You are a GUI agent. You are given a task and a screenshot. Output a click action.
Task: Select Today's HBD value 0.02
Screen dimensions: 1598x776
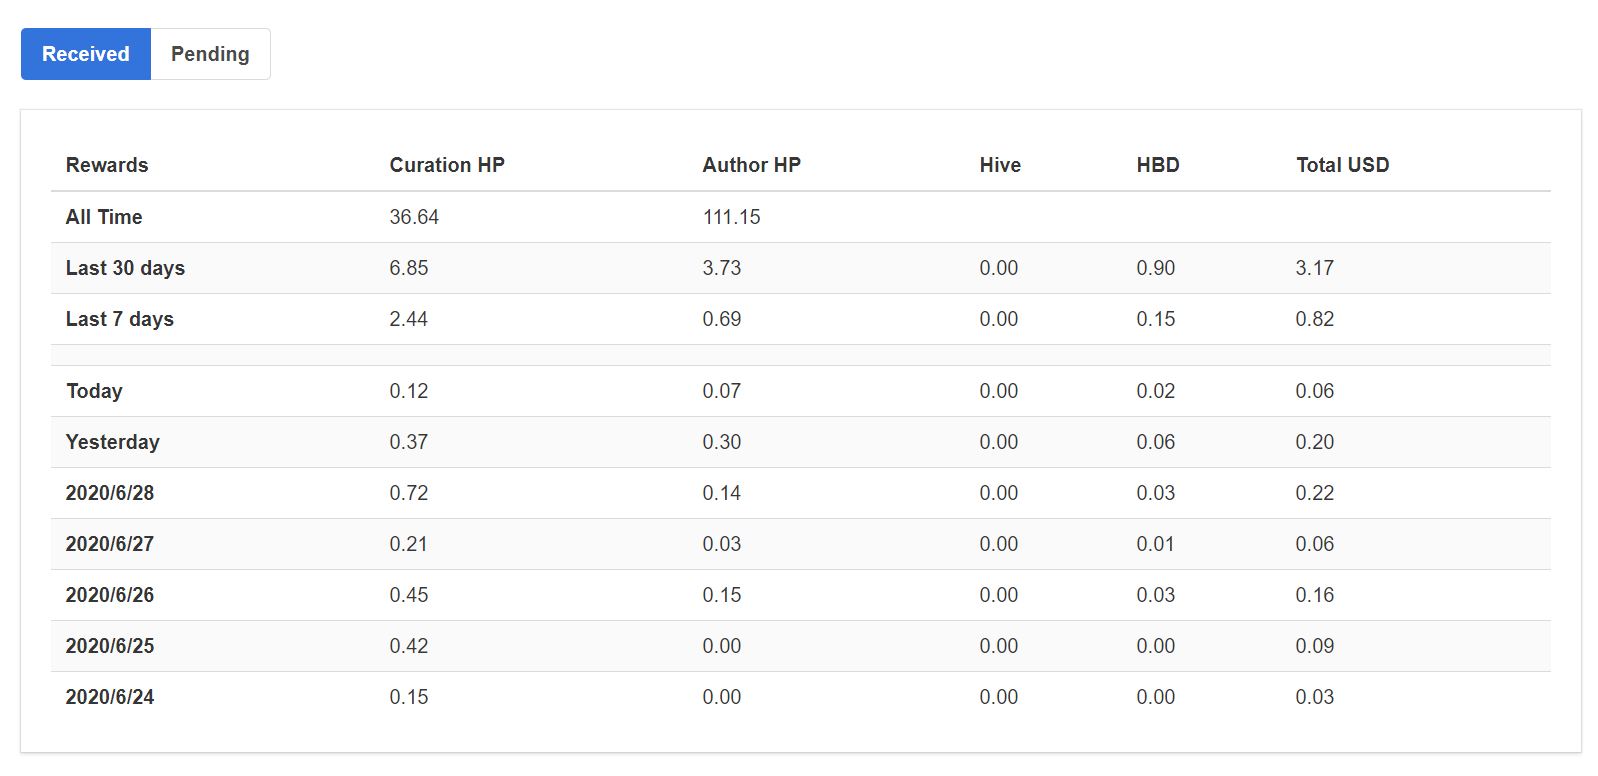(x=1156, y=391)
